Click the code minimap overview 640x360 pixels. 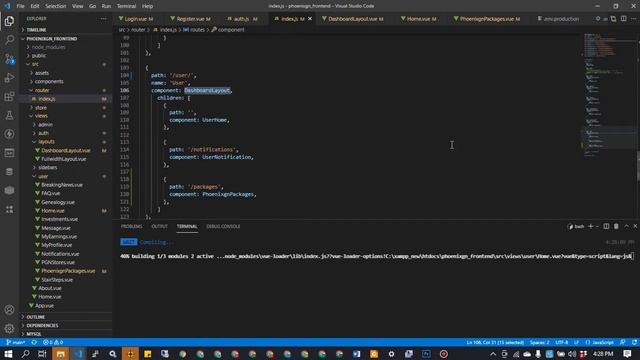[609, 96]
